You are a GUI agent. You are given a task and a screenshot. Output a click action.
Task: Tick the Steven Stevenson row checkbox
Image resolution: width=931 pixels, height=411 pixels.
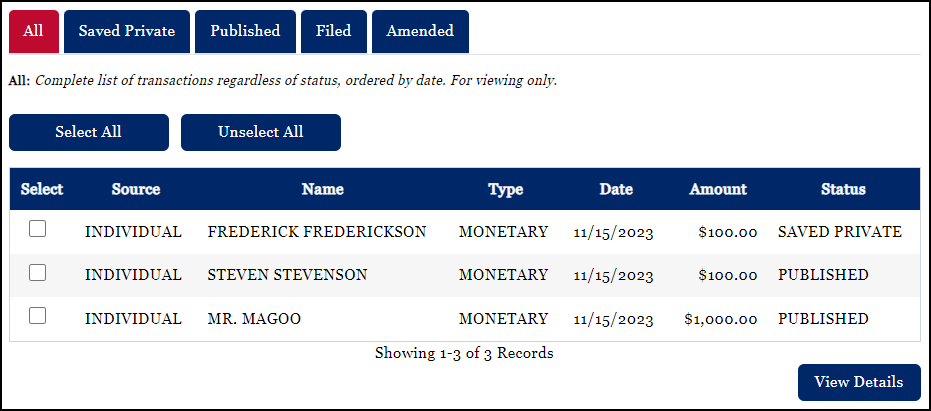[38, 272]
